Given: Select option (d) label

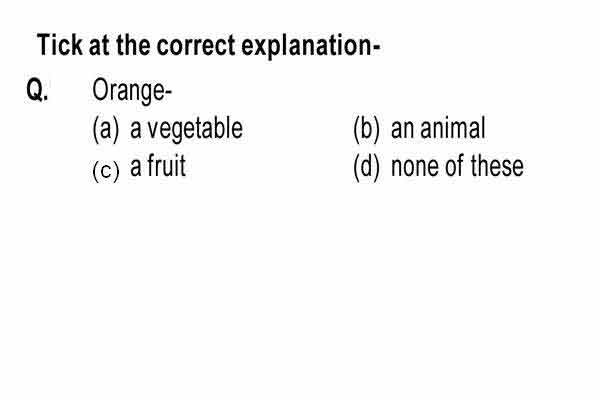Looking at the screenshot, I should pyautogui.click(x=367, y=167).
